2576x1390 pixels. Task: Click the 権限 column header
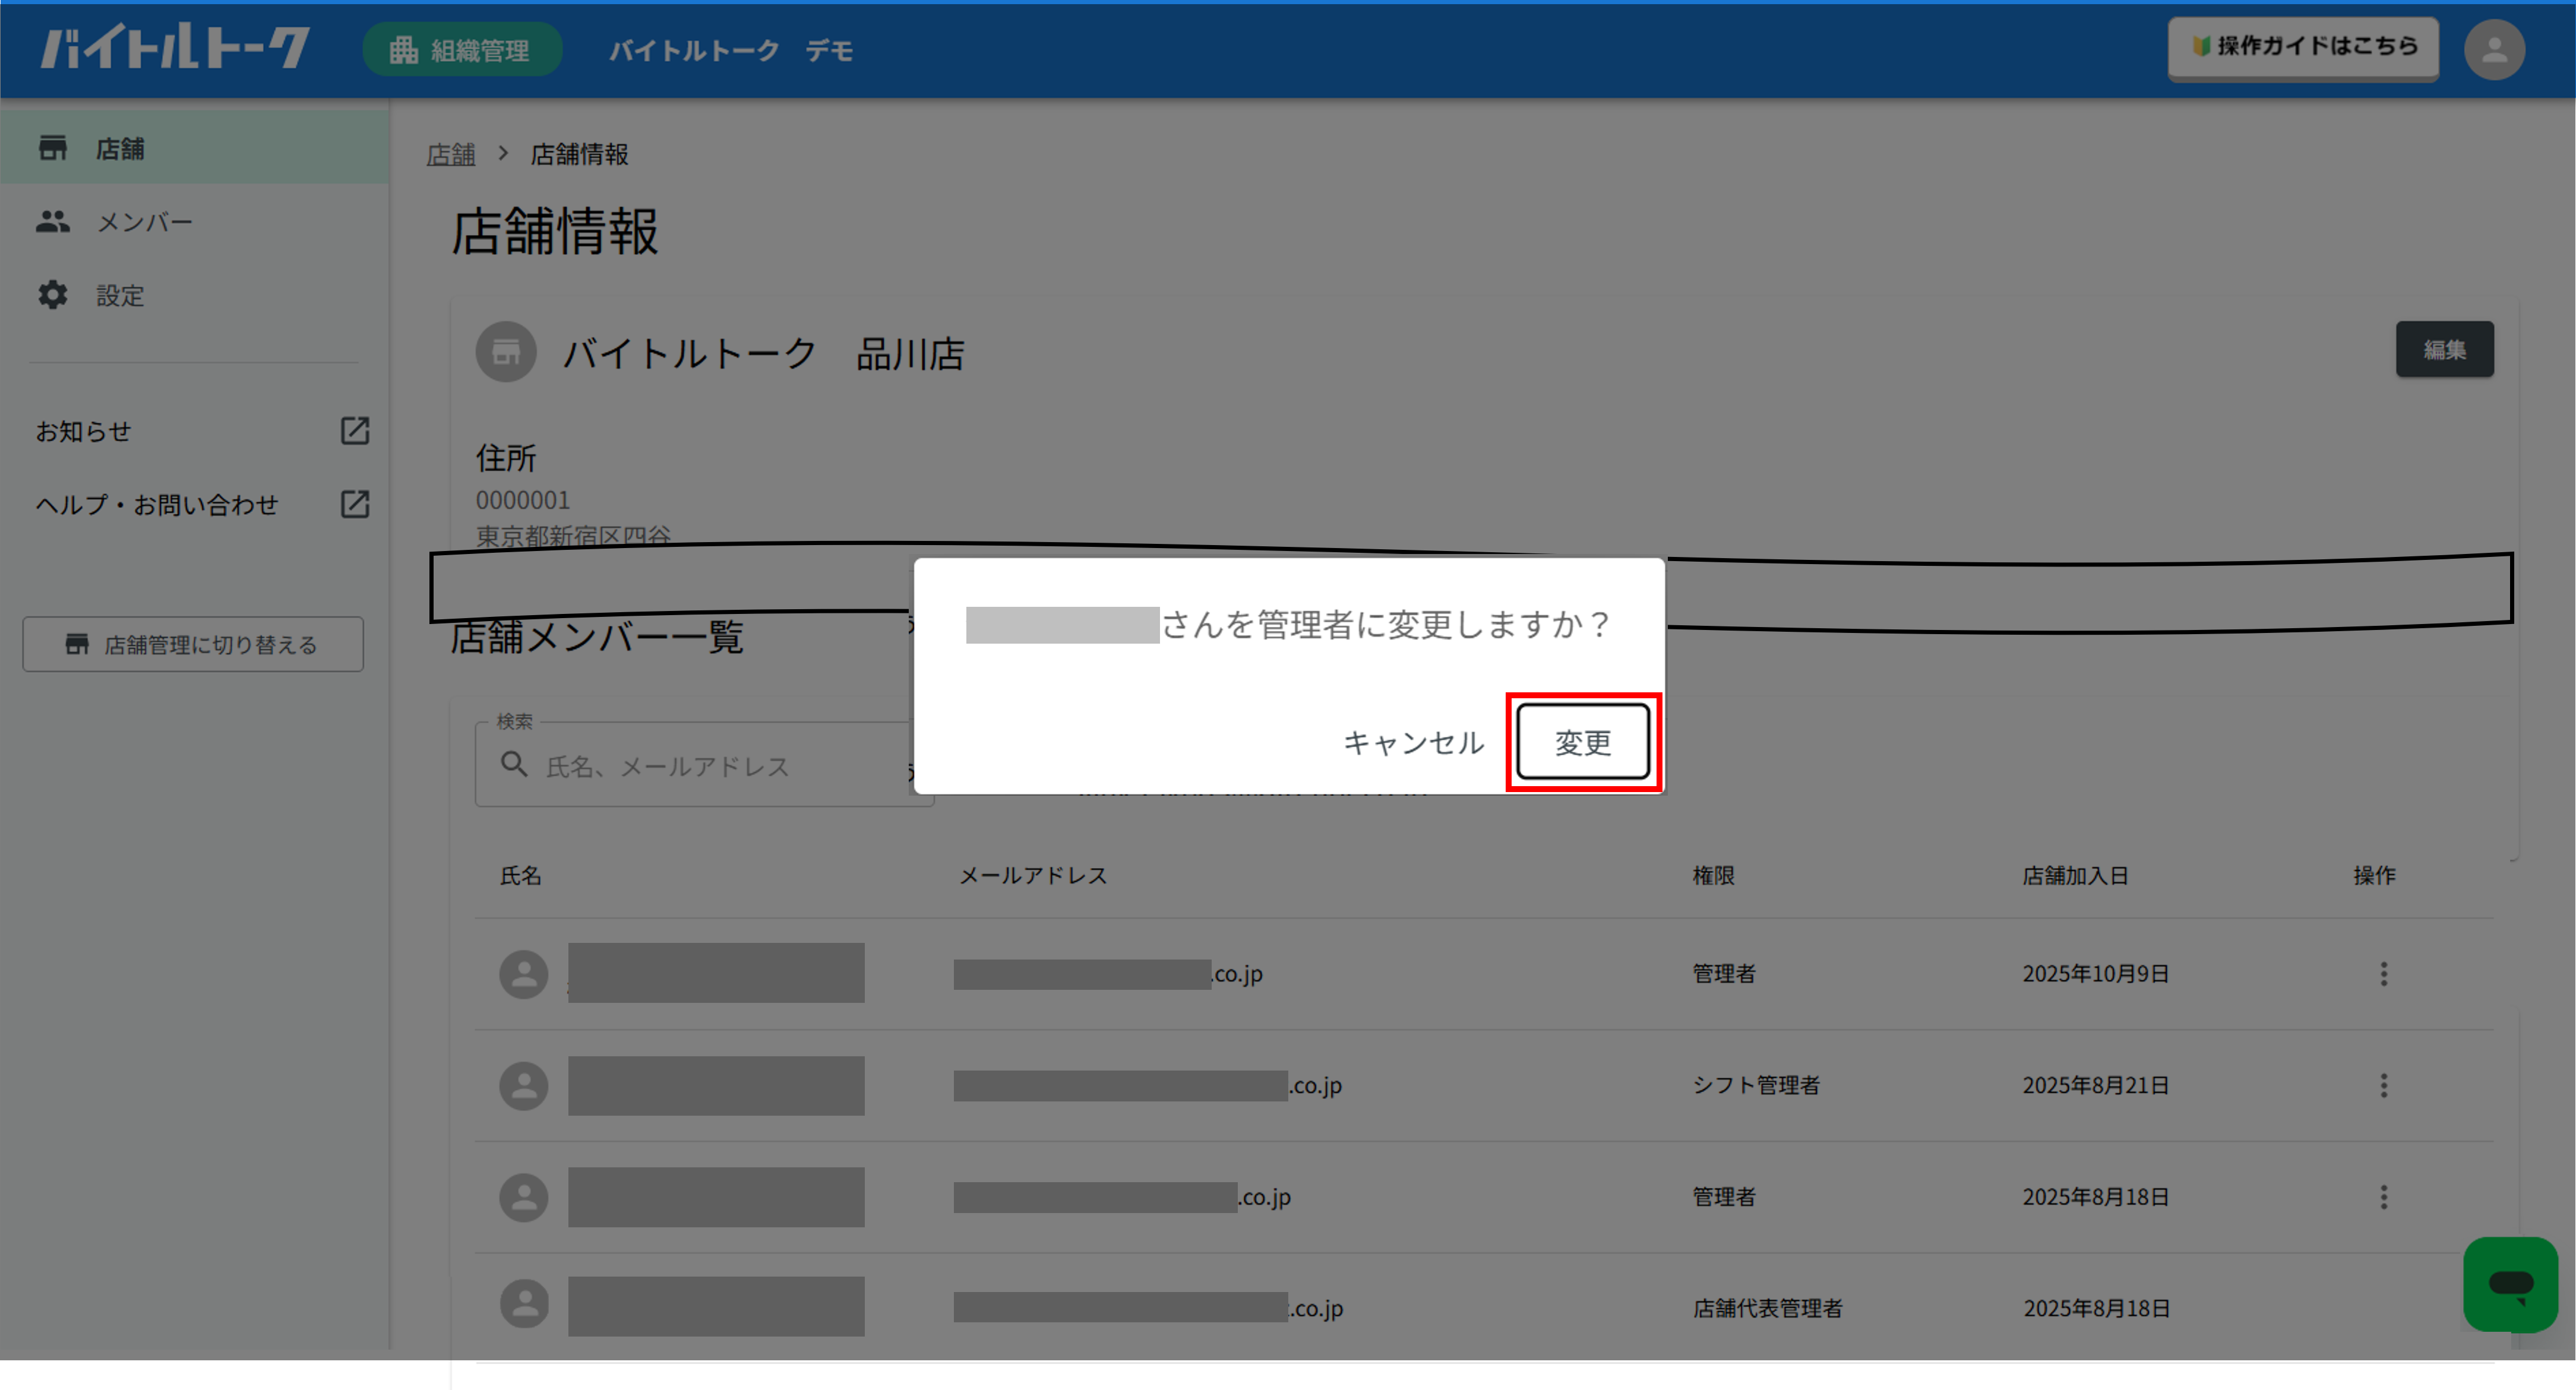pos(1713,876)
